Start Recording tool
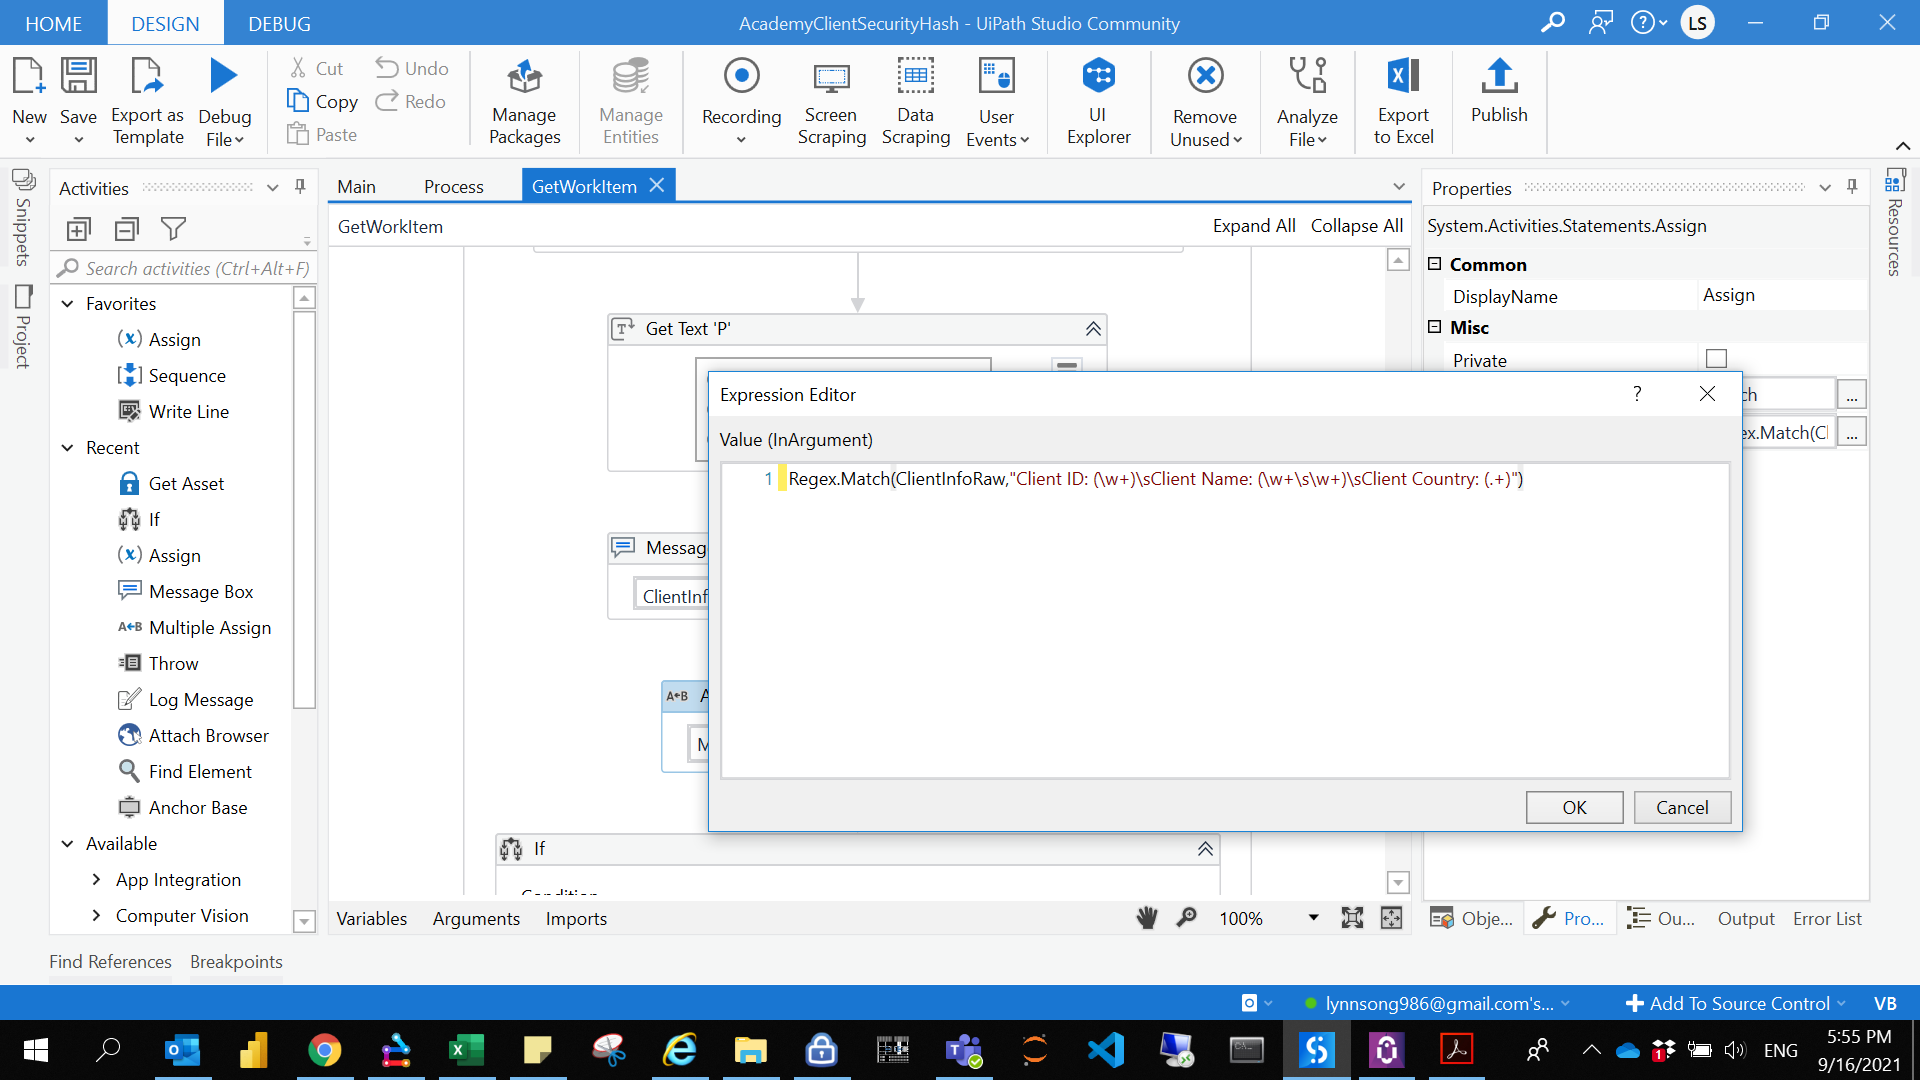Screen dimensions: 1920x1080 741,101
